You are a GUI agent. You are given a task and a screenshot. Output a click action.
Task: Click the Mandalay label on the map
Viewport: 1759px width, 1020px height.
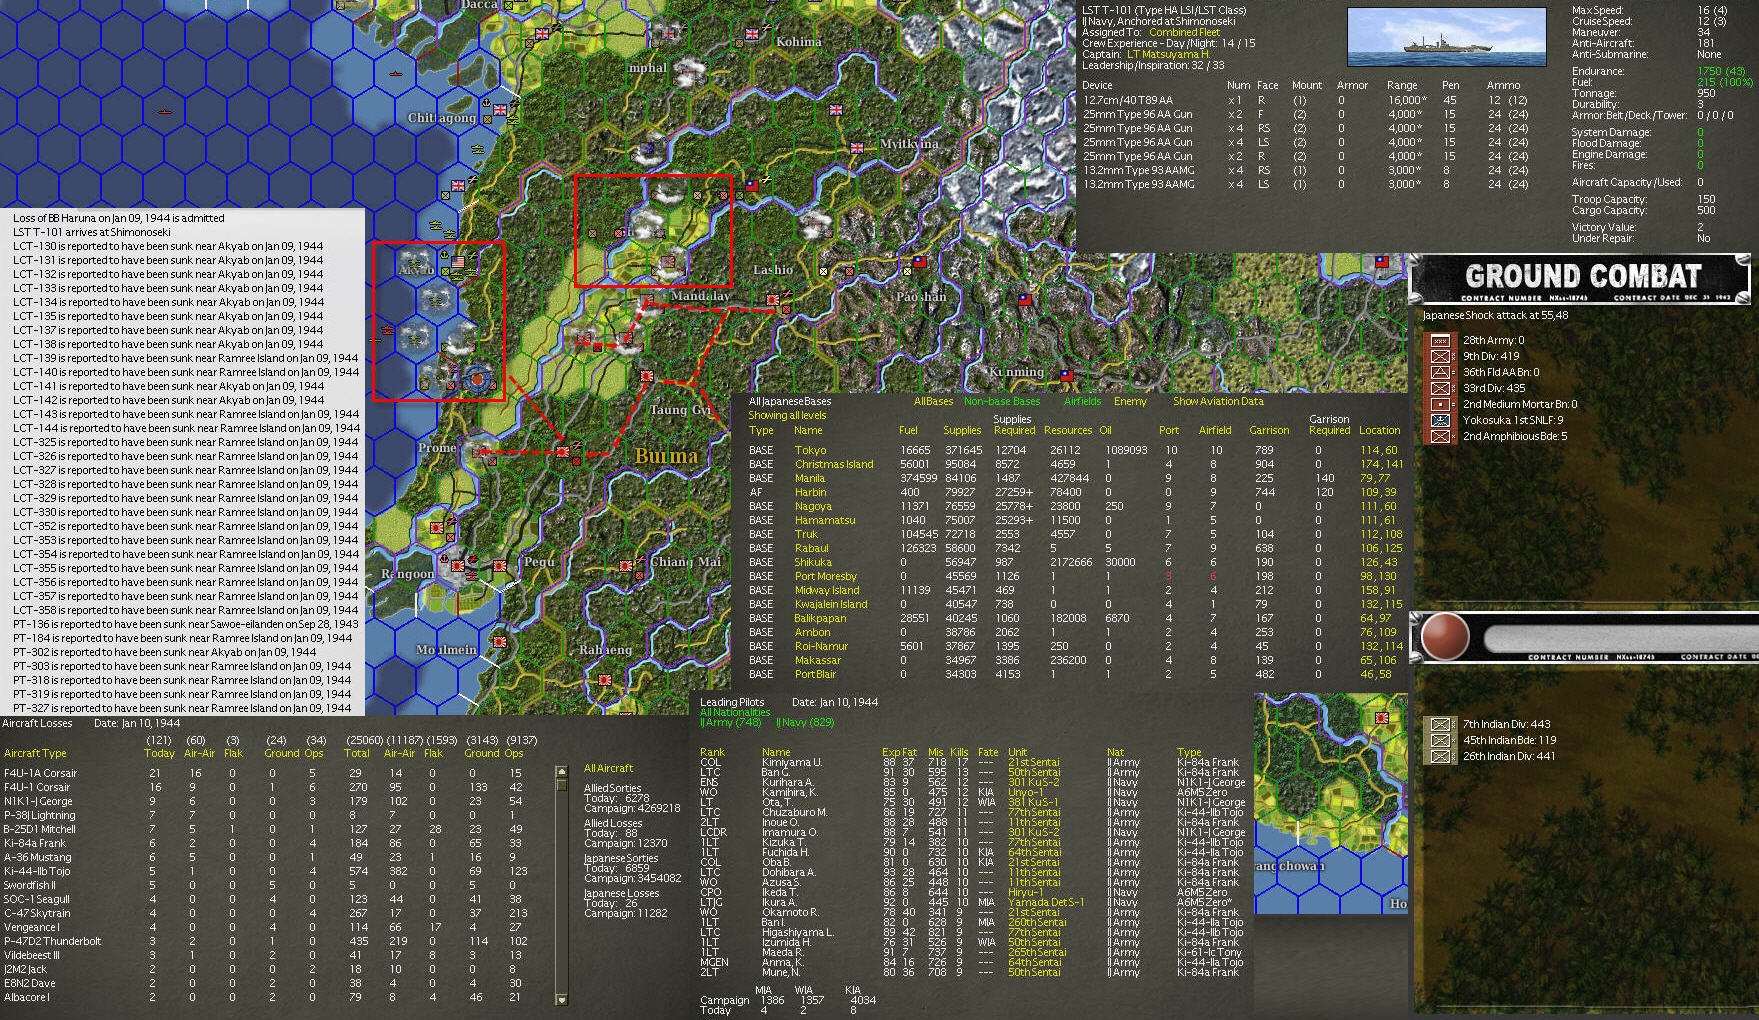point(700,296)
